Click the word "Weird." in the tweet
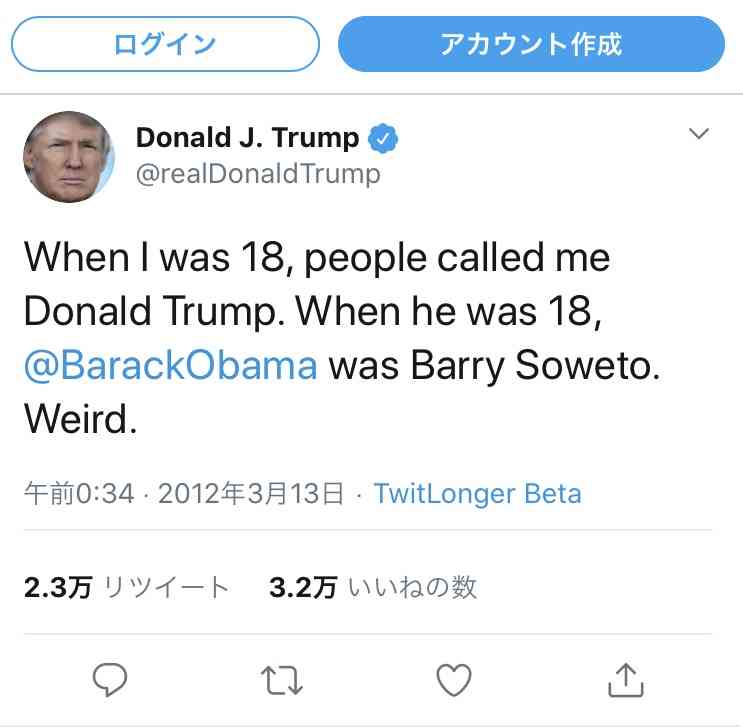Screen dimensions: 743x728 tap(79, 417)
